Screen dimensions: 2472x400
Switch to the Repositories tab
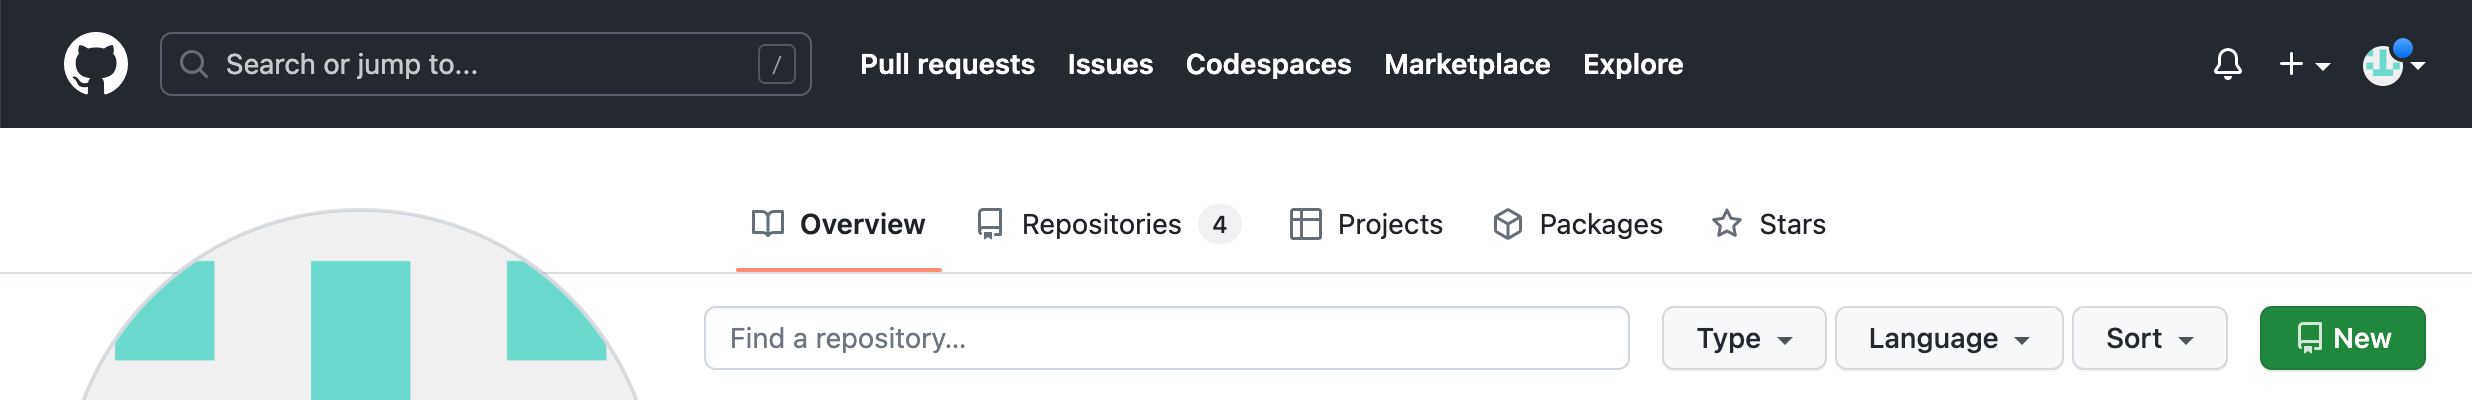coord(1109,224)
